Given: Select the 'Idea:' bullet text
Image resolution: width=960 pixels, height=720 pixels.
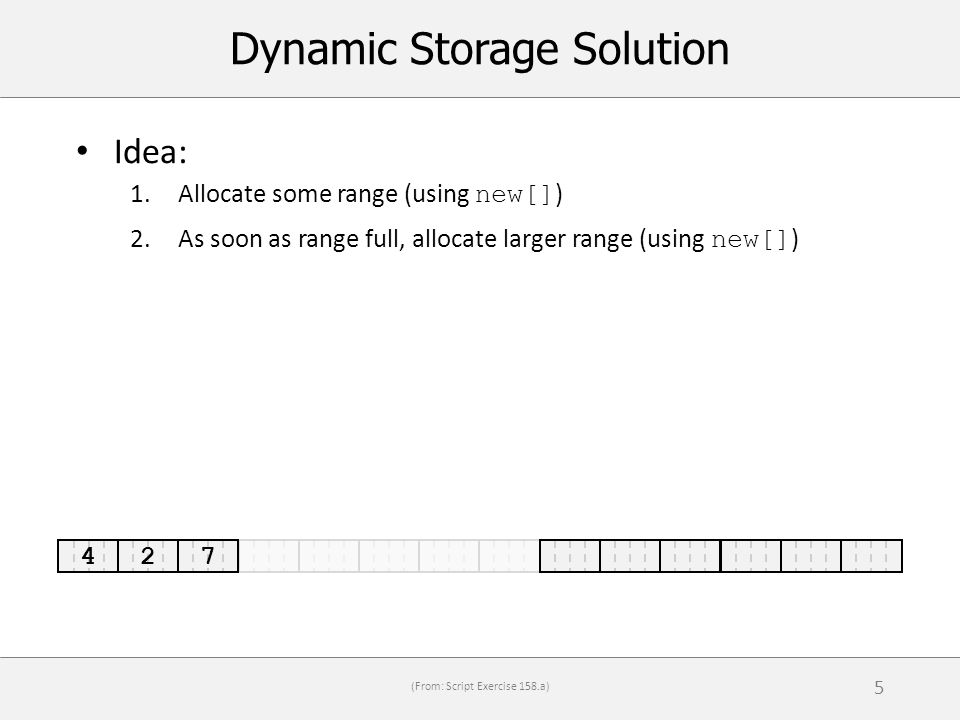Looking at the screenshot, I should [x=150, y=151].
